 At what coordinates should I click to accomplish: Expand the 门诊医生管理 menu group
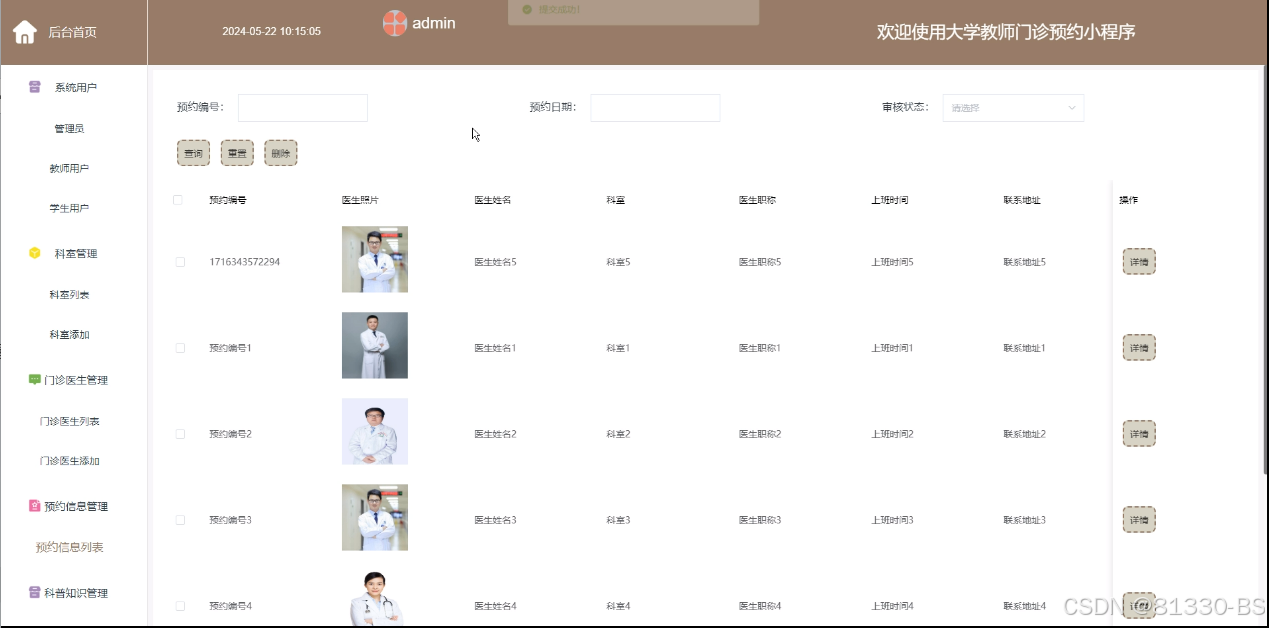click(x=74, y=380)
